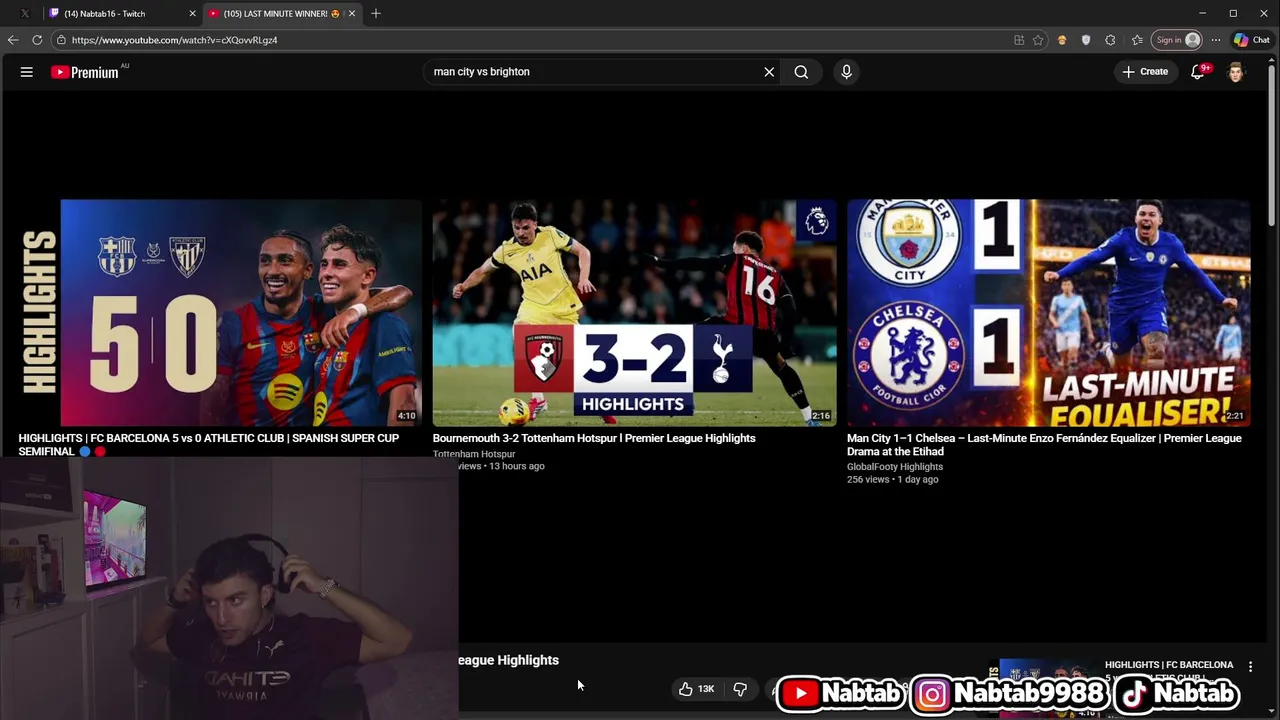Open the split screen apps icon
Viewport: 1280px width, 720px height.
pos(1019,40)
